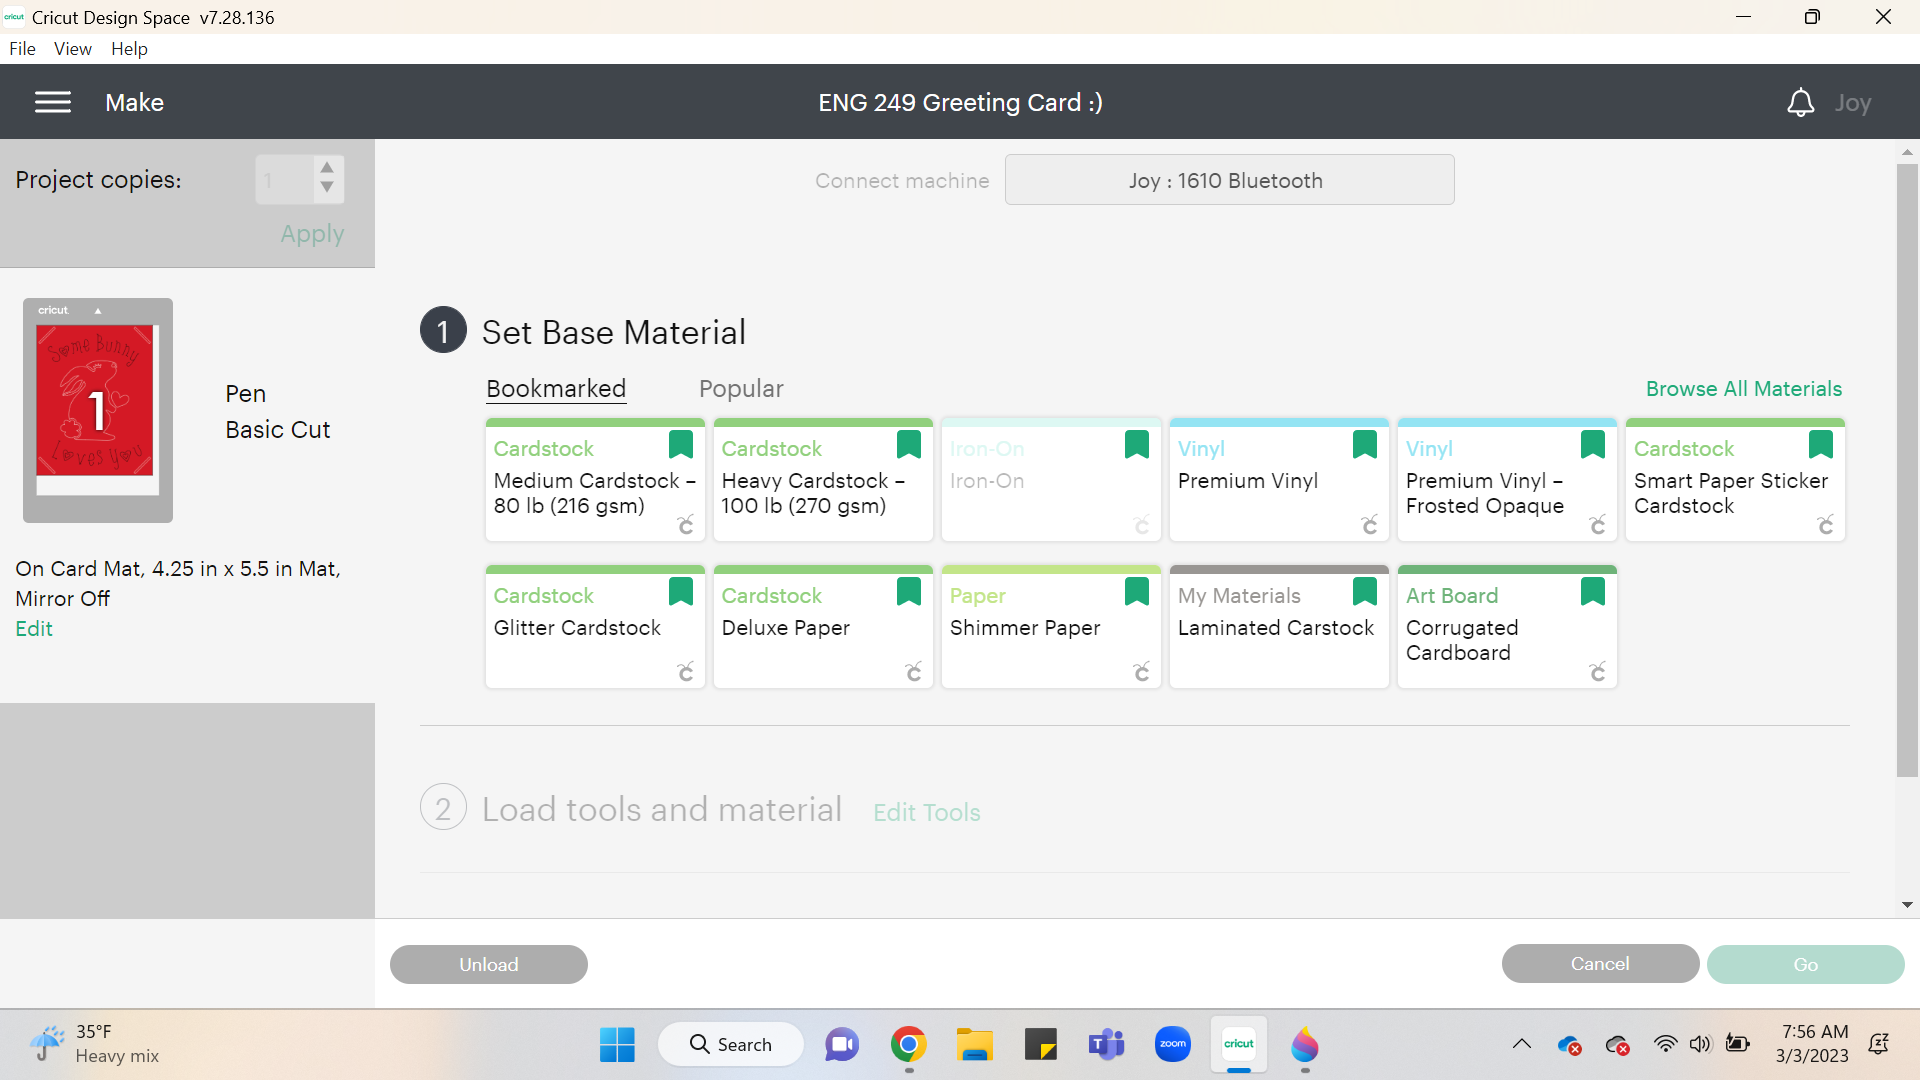The height and width of the screenshot is (1080, 1920).
Task: Toggle bookmark on Premium Vinyl card
Action: pos(1365,444)
